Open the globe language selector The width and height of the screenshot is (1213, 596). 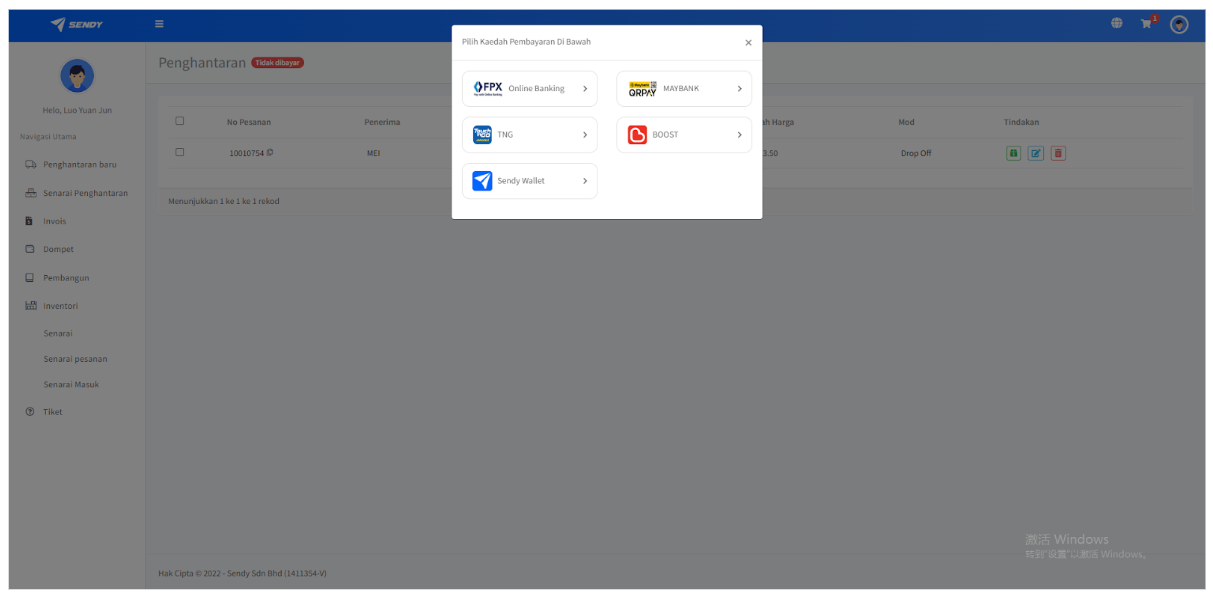point(1116,24)
